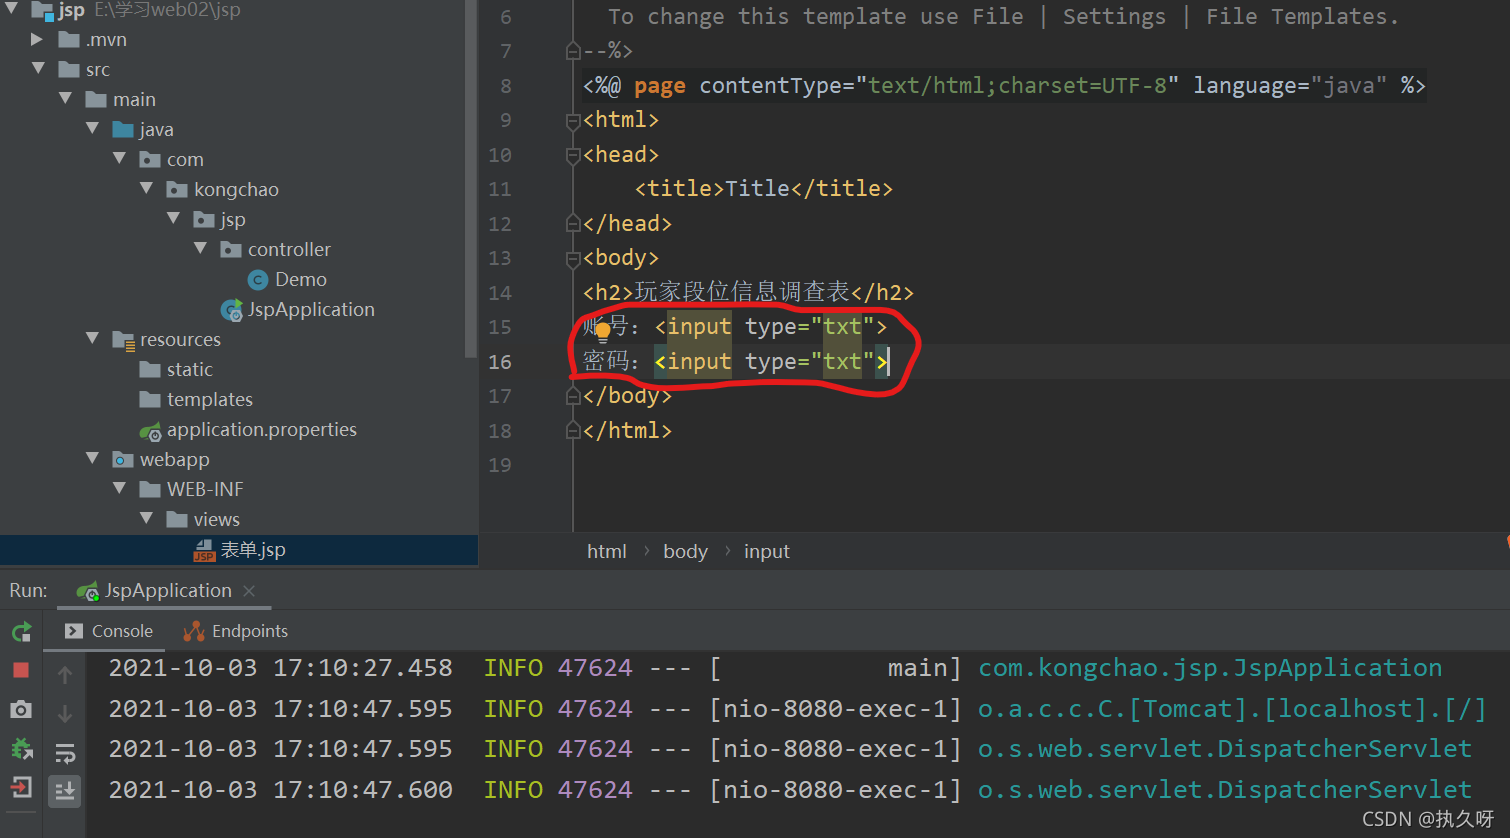Stop the running application with red square

coord(21,670)
